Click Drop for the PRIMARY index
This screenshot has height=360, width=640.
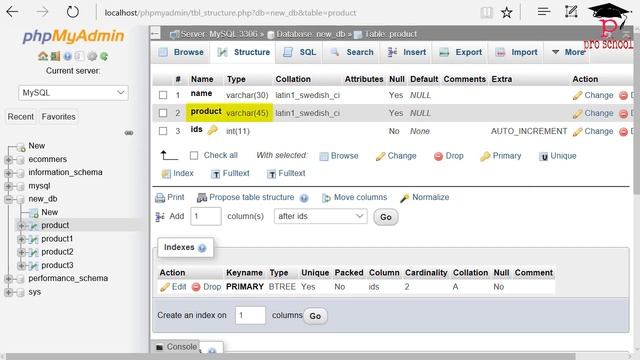(207, 287)
